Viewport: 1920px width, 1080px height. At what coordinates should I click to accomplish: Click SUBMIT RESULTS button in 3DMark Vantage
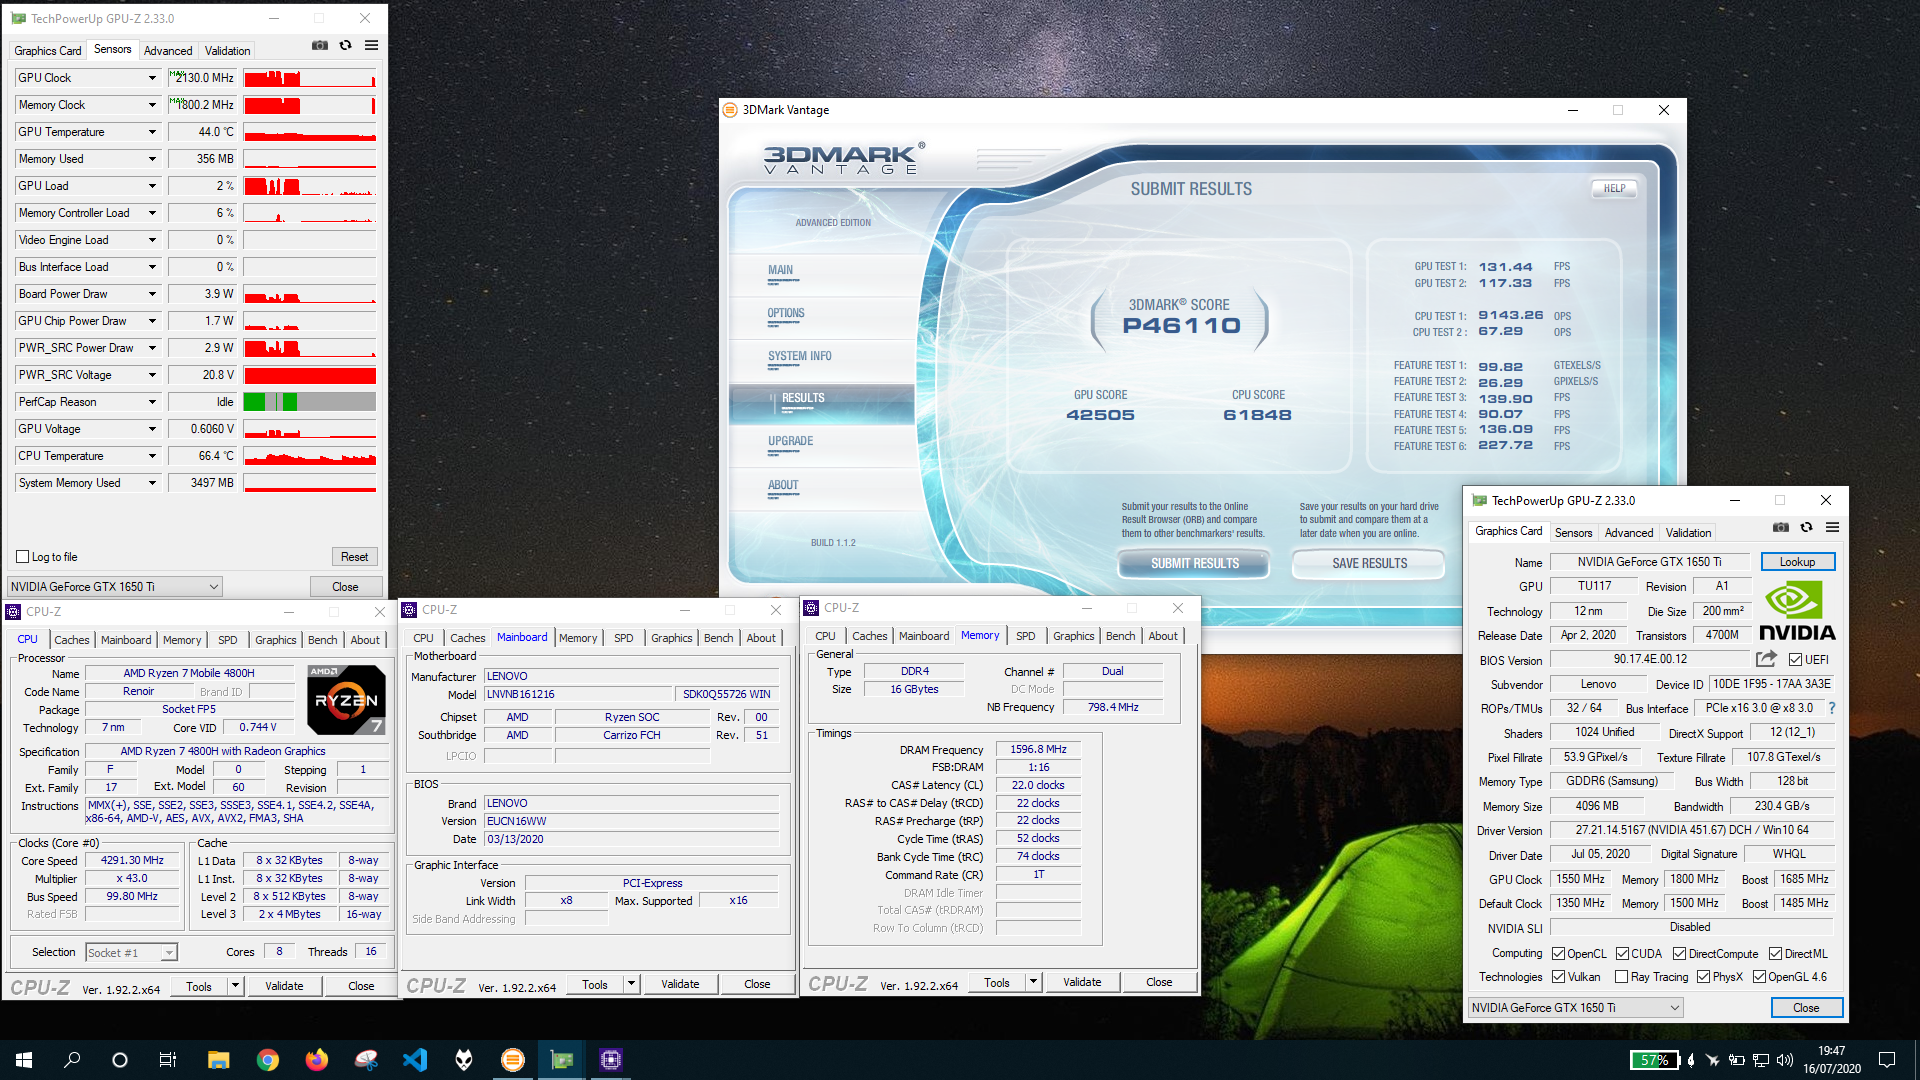tap(1194, 564)
